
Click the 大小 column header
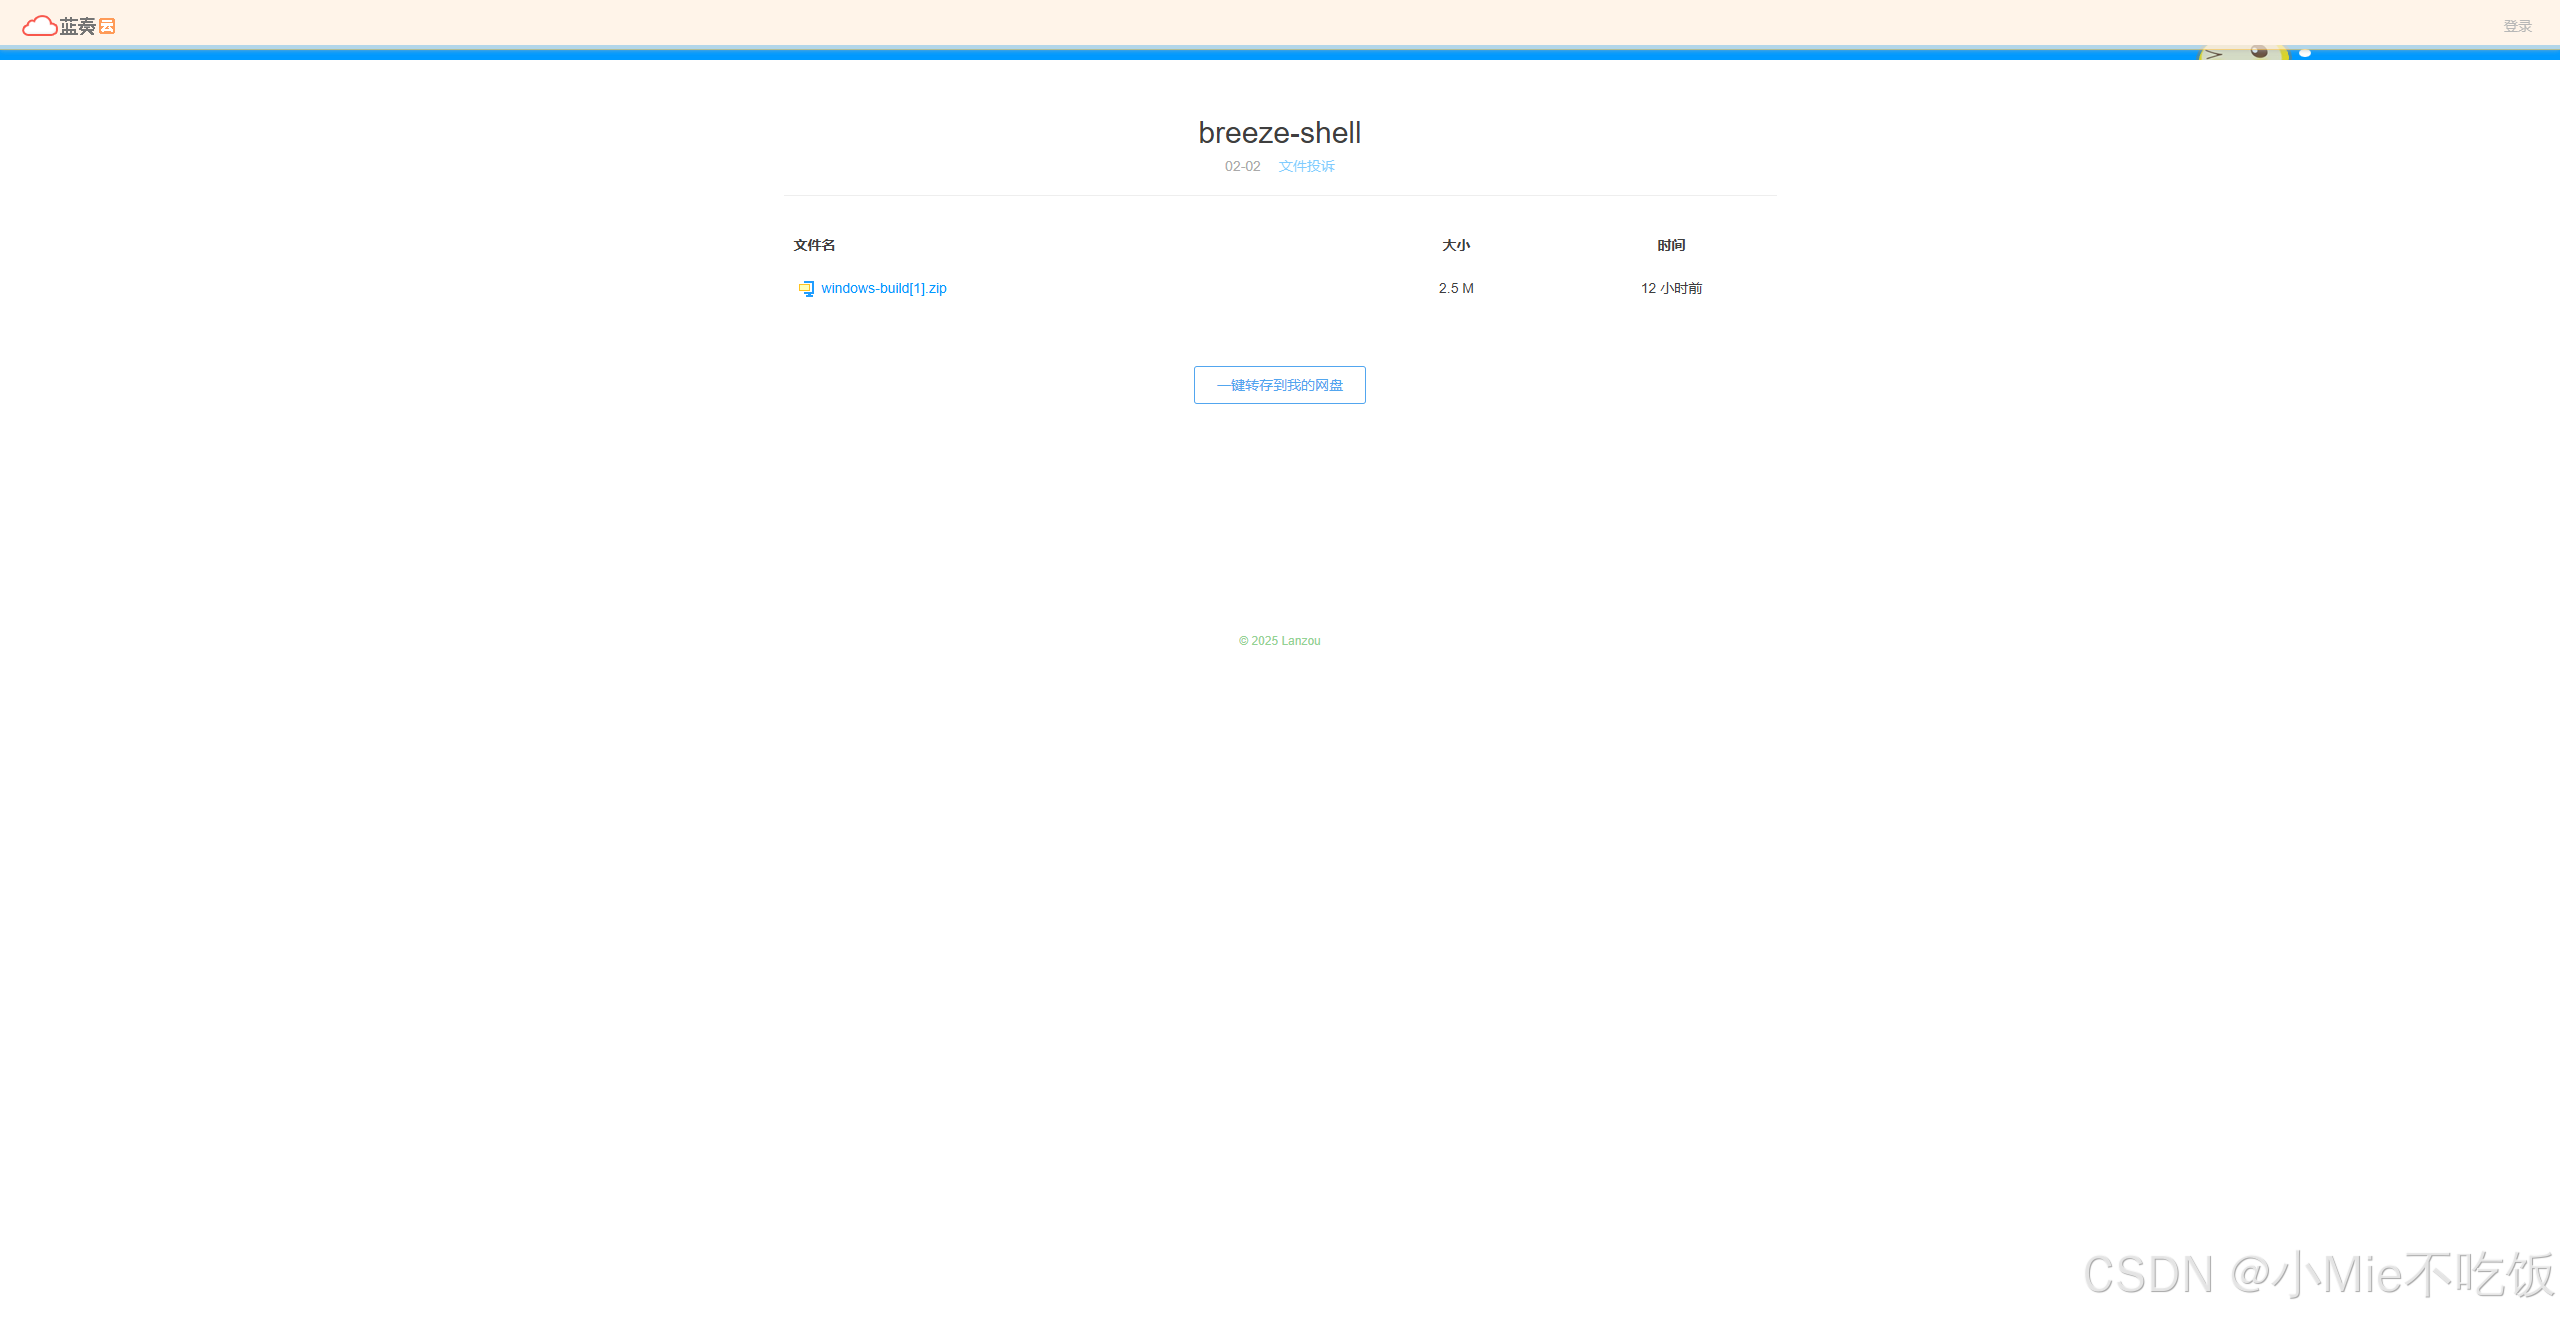pos(1456,245)
